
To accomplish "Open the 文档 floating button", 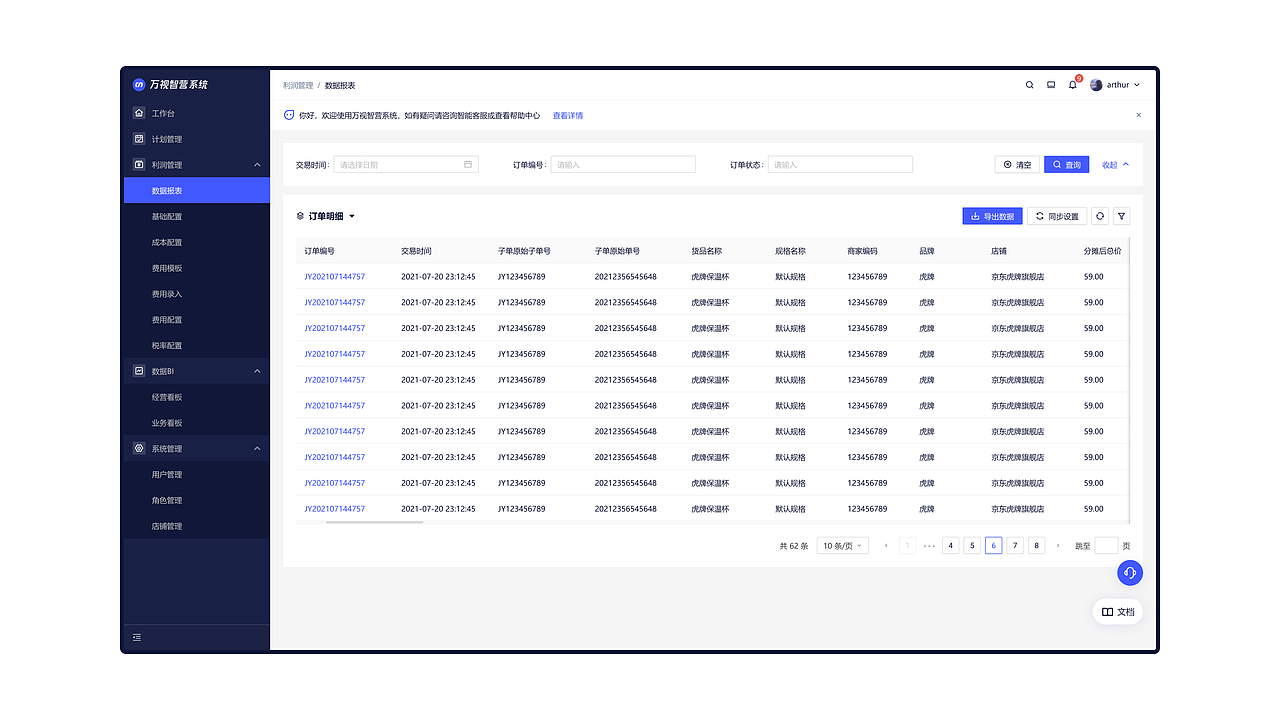I will coord(1118,612).
